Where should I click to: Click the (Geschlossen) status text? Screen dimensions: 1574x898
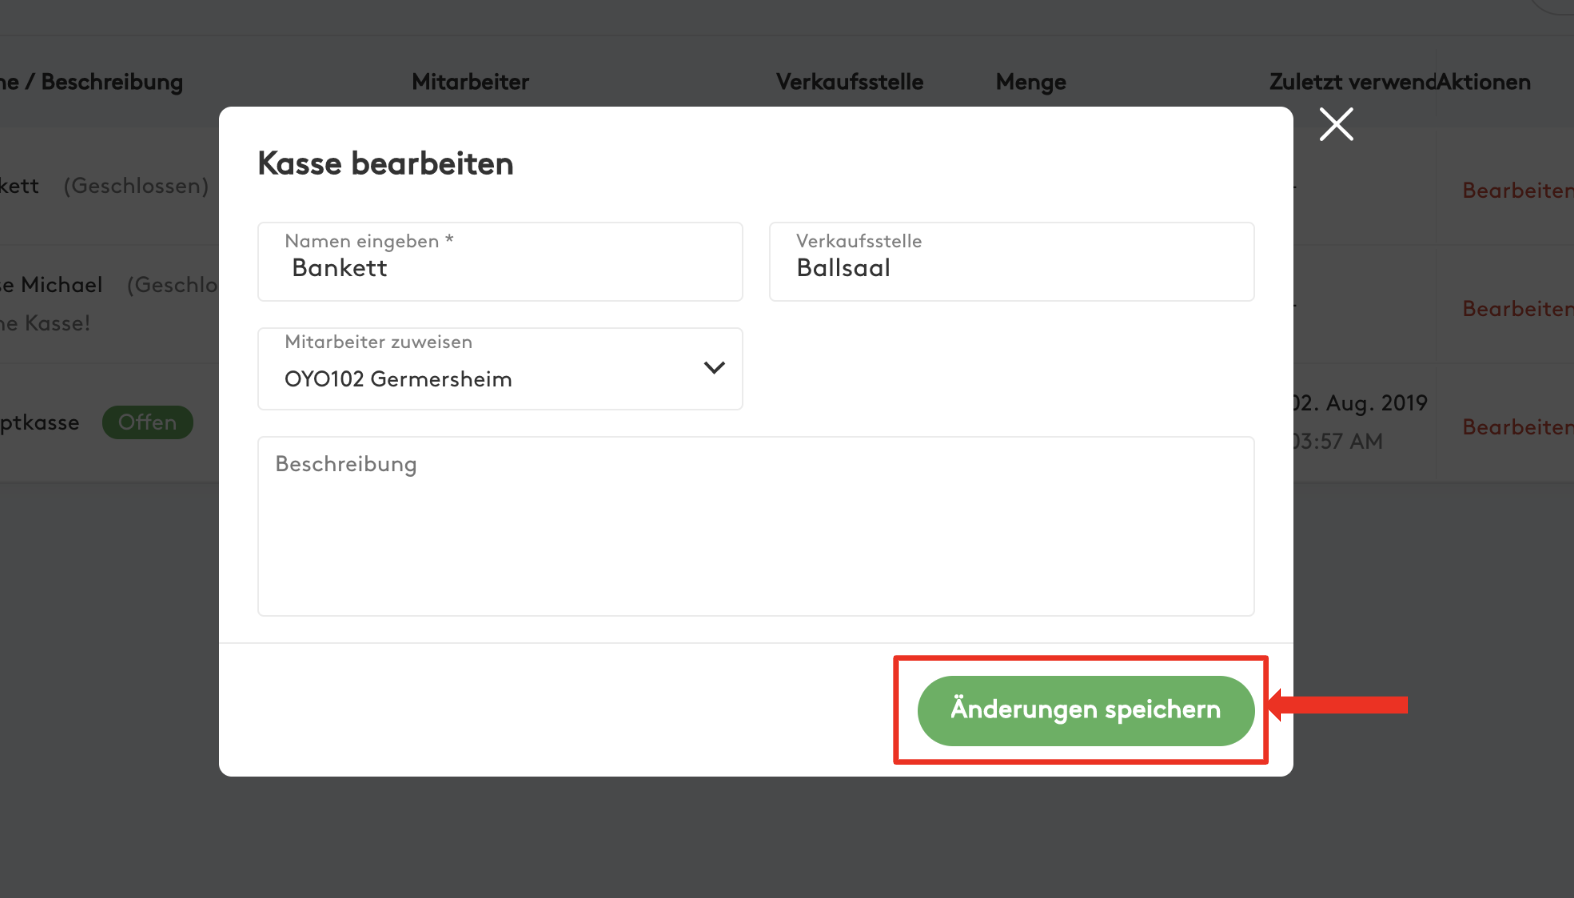point(136,186)
